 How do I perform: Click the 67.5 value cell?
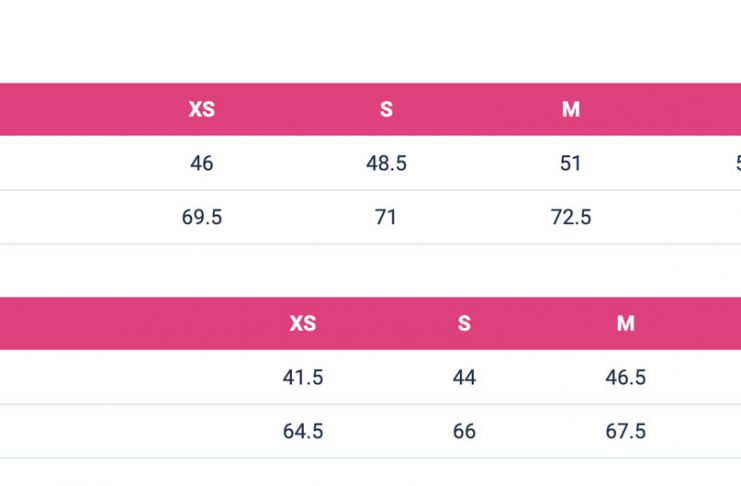coord(626,431)
